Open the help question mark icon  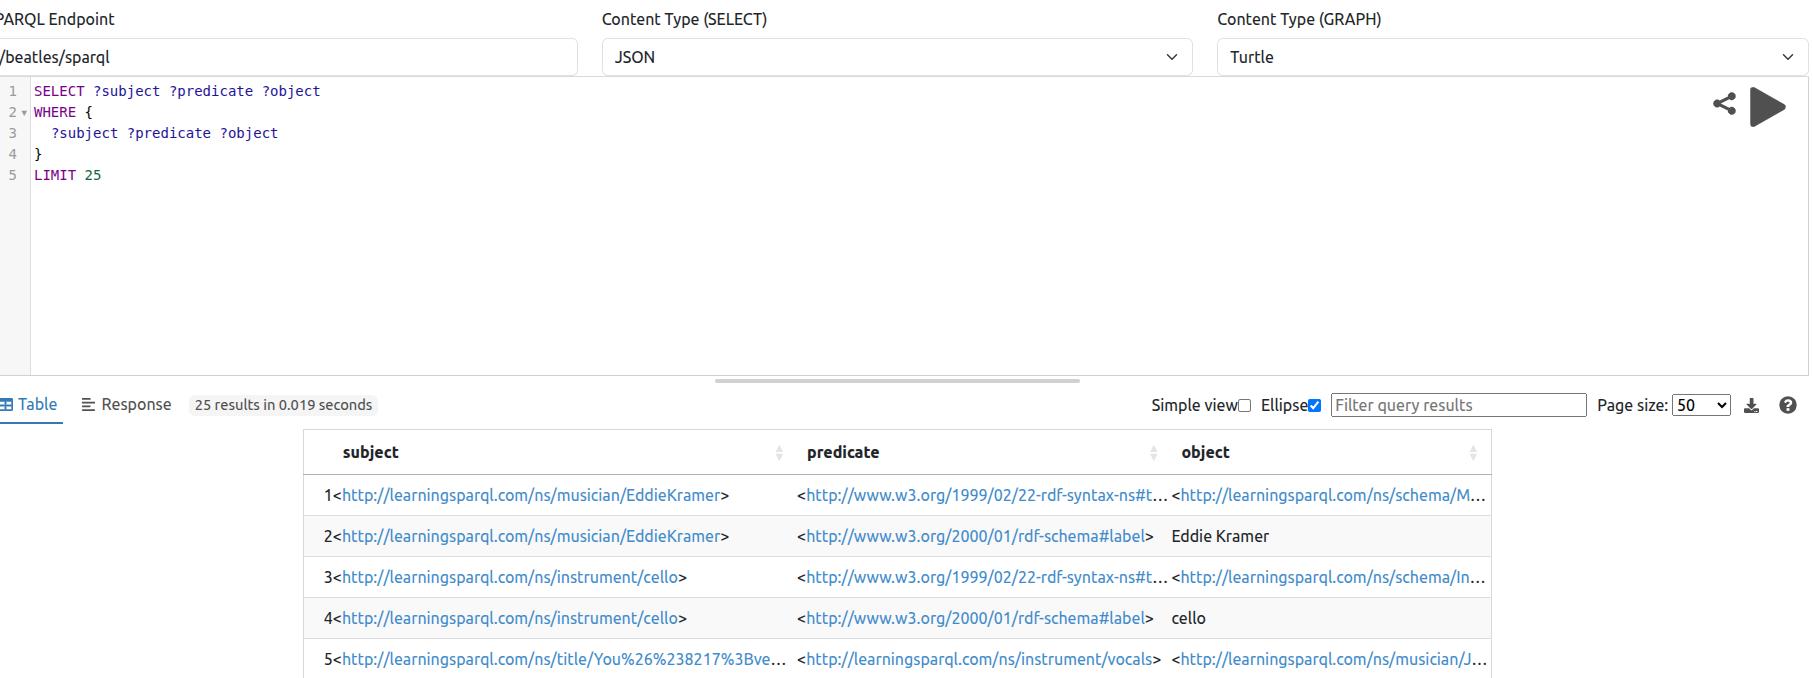pyautogui.click(x=1788, y=405)
